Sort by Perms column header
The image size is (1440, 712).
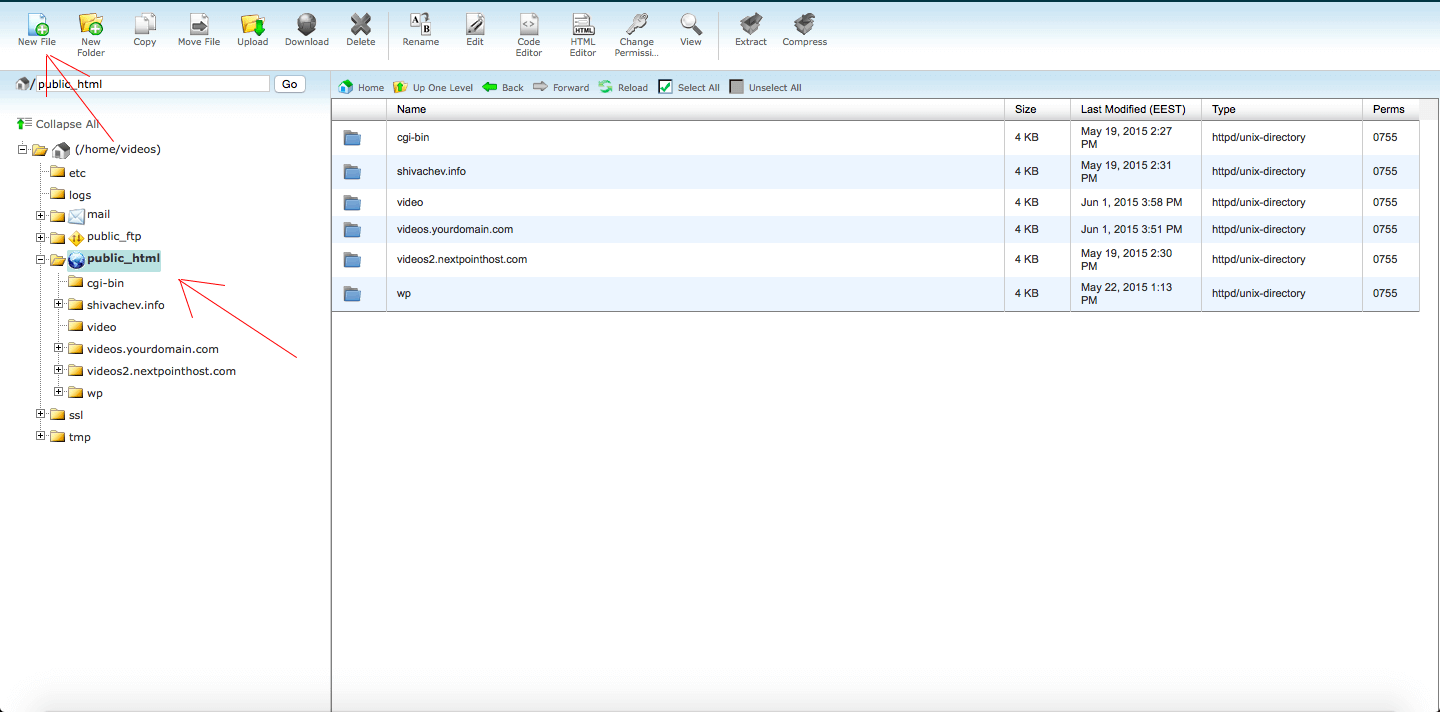point(1390,109)
